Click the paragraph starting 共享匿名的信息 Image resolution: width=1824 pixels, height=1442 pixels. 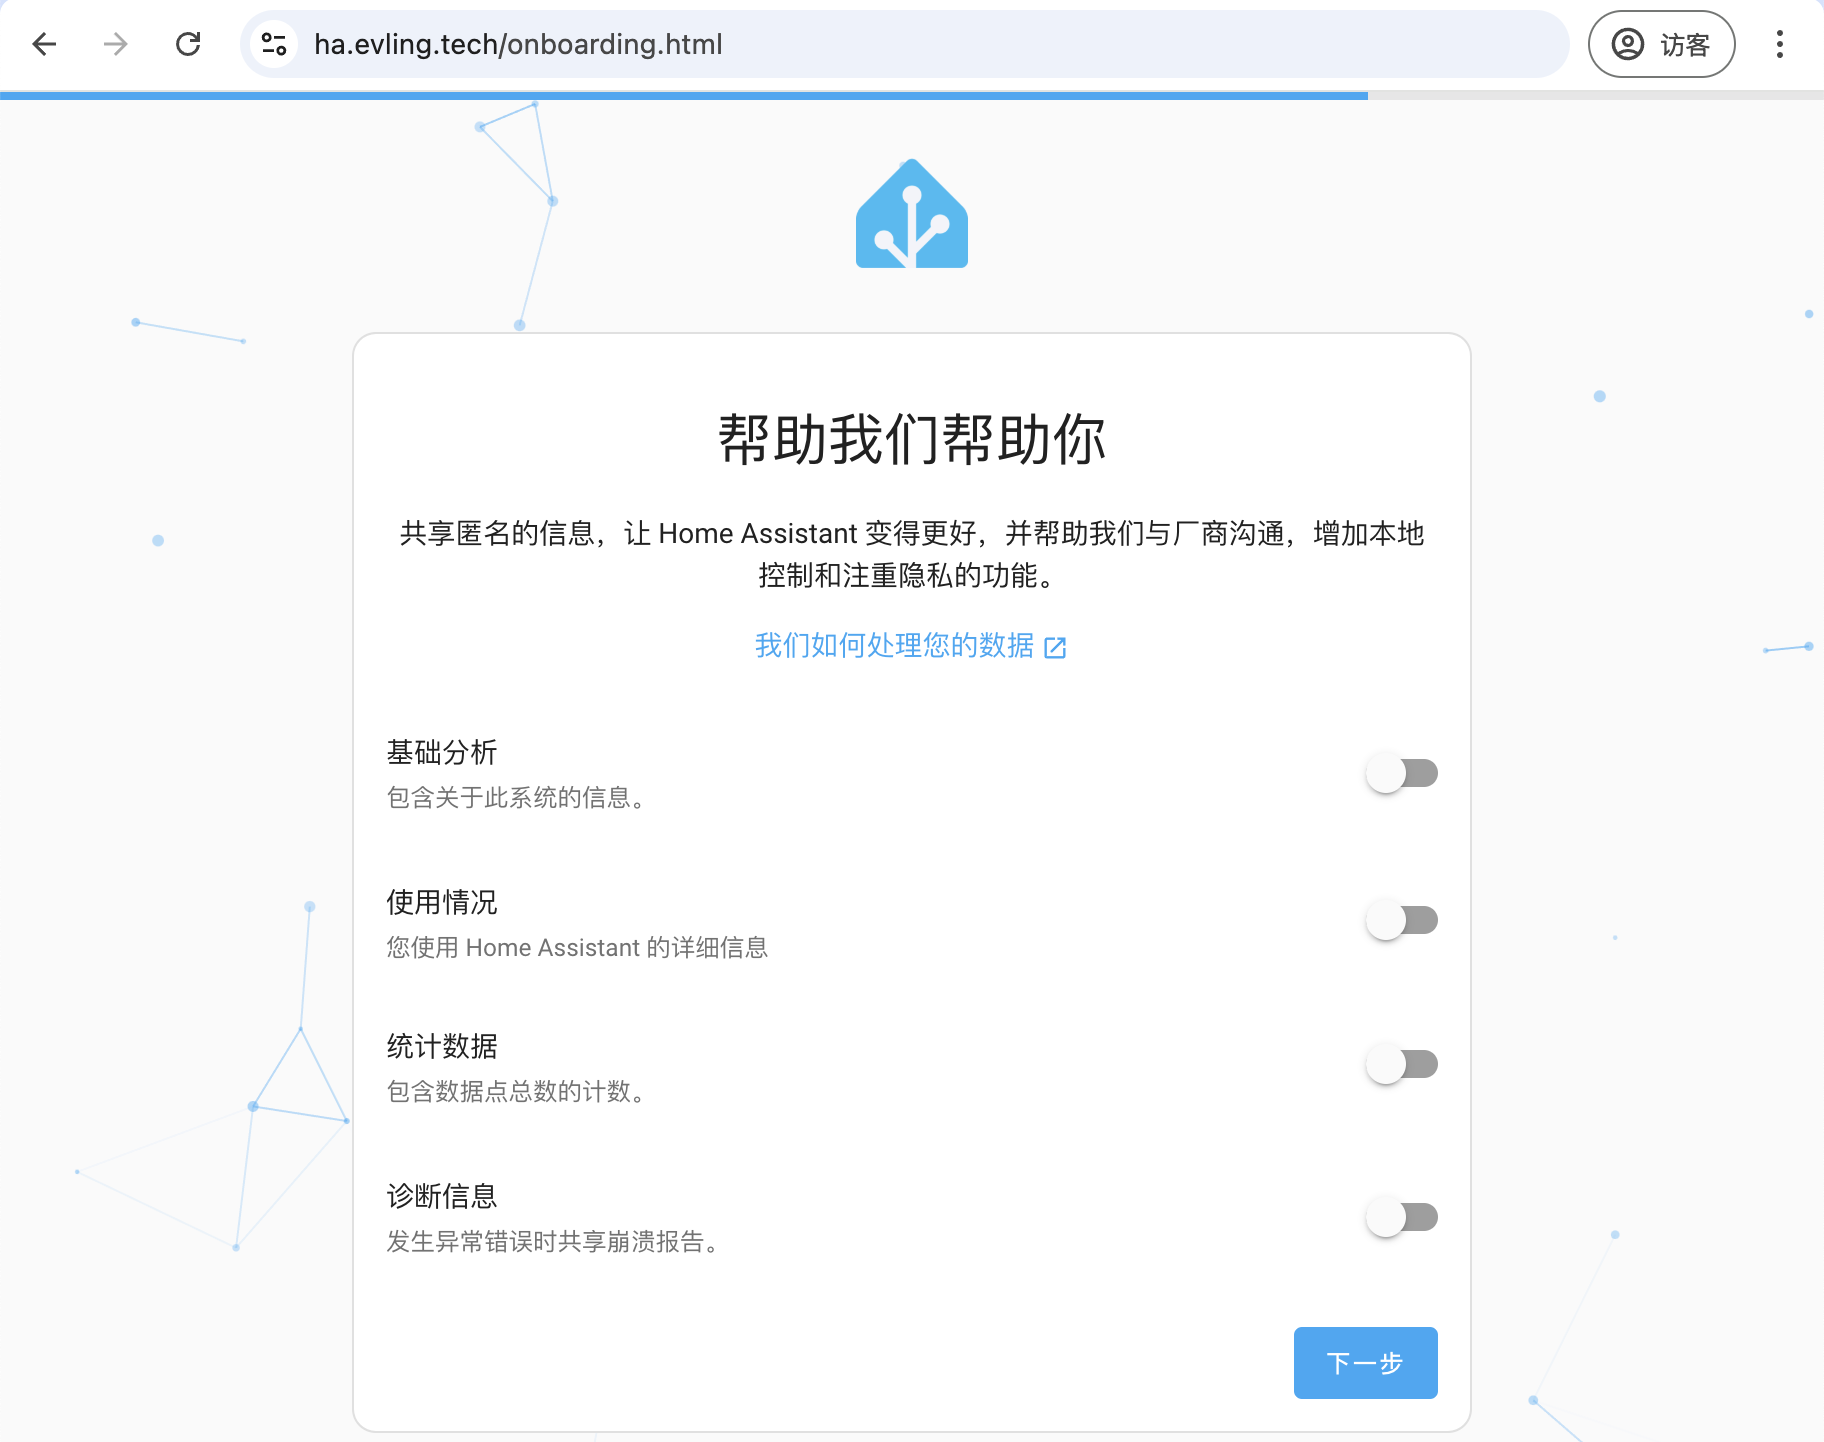(912, 555)
